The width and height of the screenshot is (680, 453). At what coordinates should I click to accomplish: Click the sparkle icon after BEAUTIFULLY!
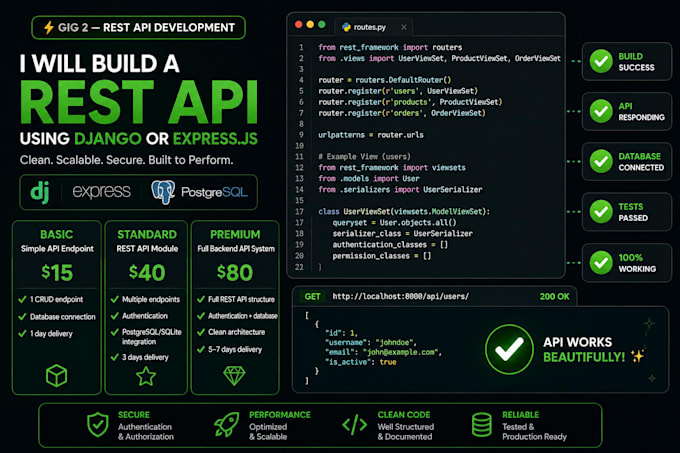(638, 356)
